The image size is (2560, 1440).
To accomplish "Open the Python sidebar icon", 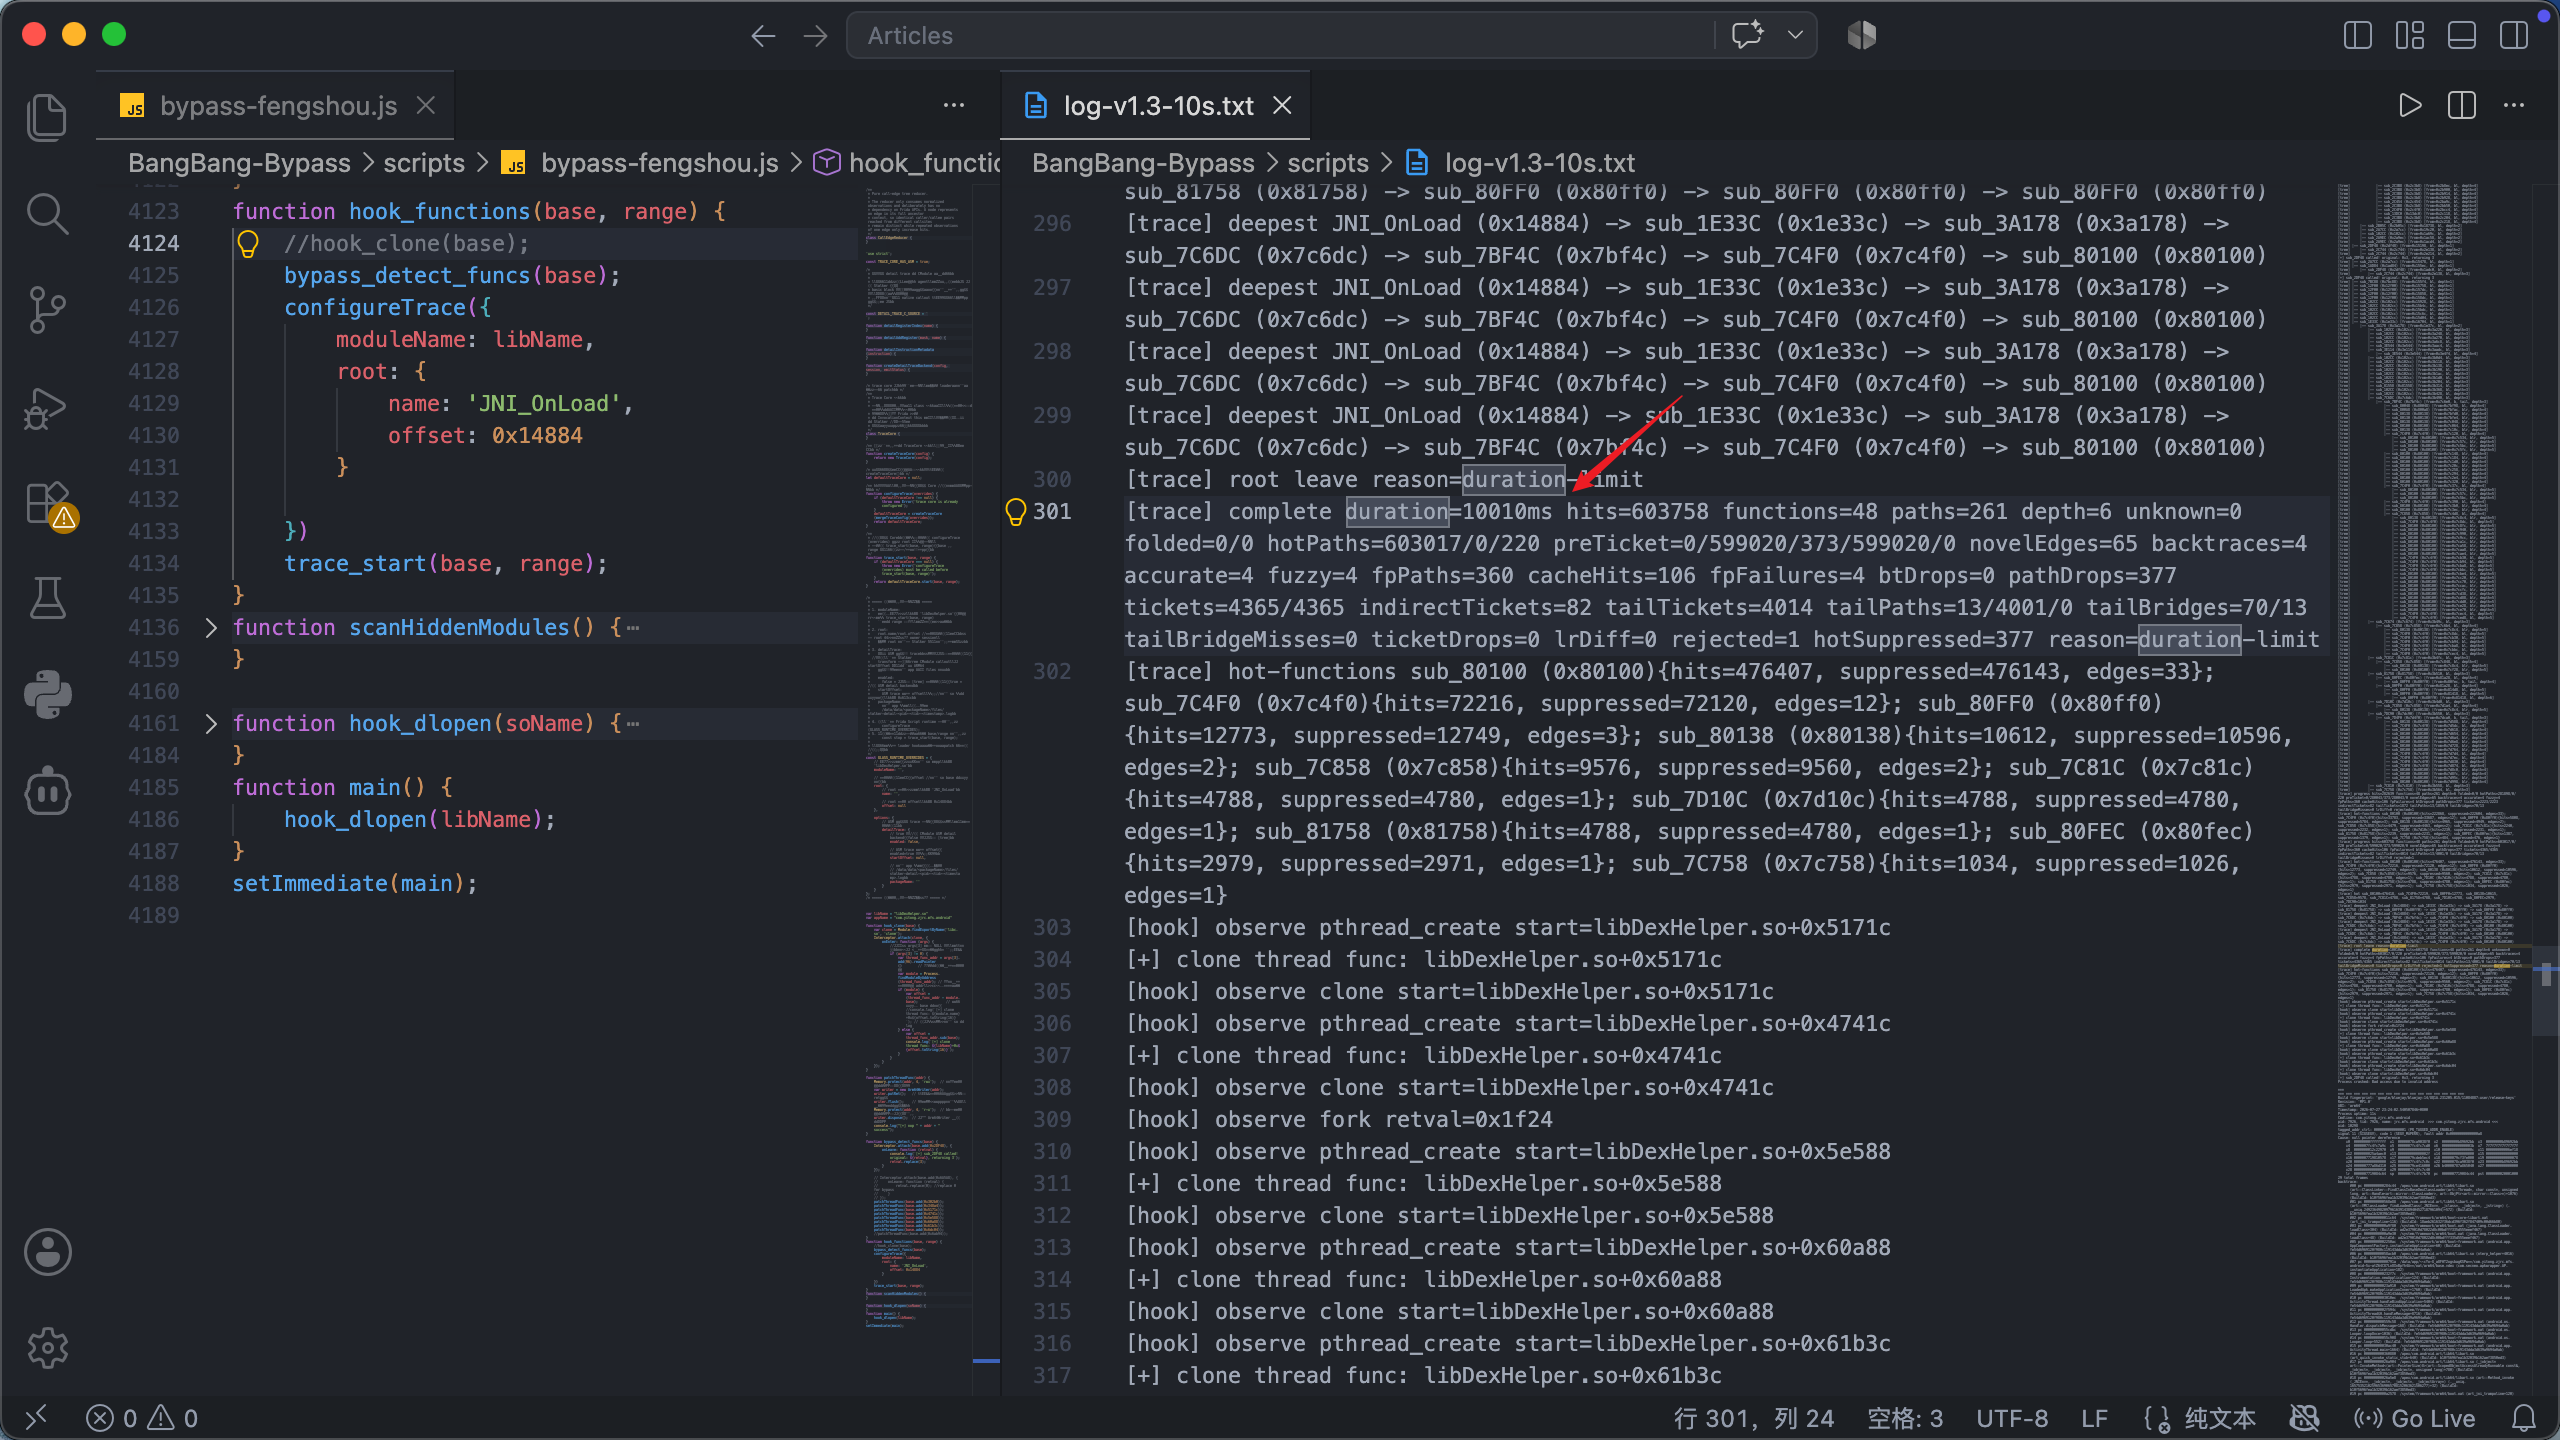I will [x=47, y=694].
